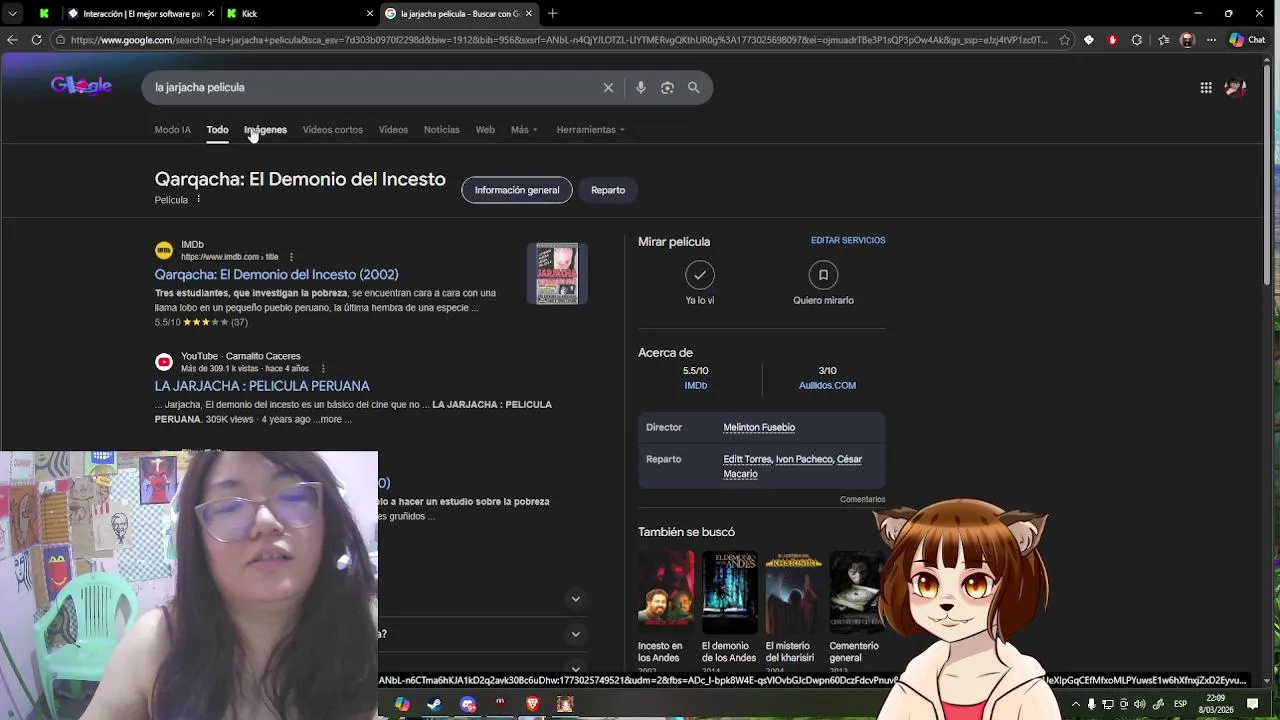This screenshot has height=720, width=1280.
Task: Open cast member Editt Torres
Action: (x=747, y=460)
